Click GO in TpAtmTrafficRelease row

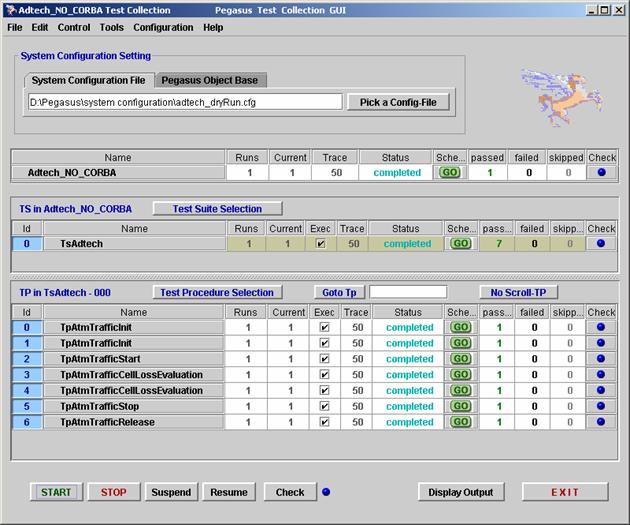click(x=460, y=422)
